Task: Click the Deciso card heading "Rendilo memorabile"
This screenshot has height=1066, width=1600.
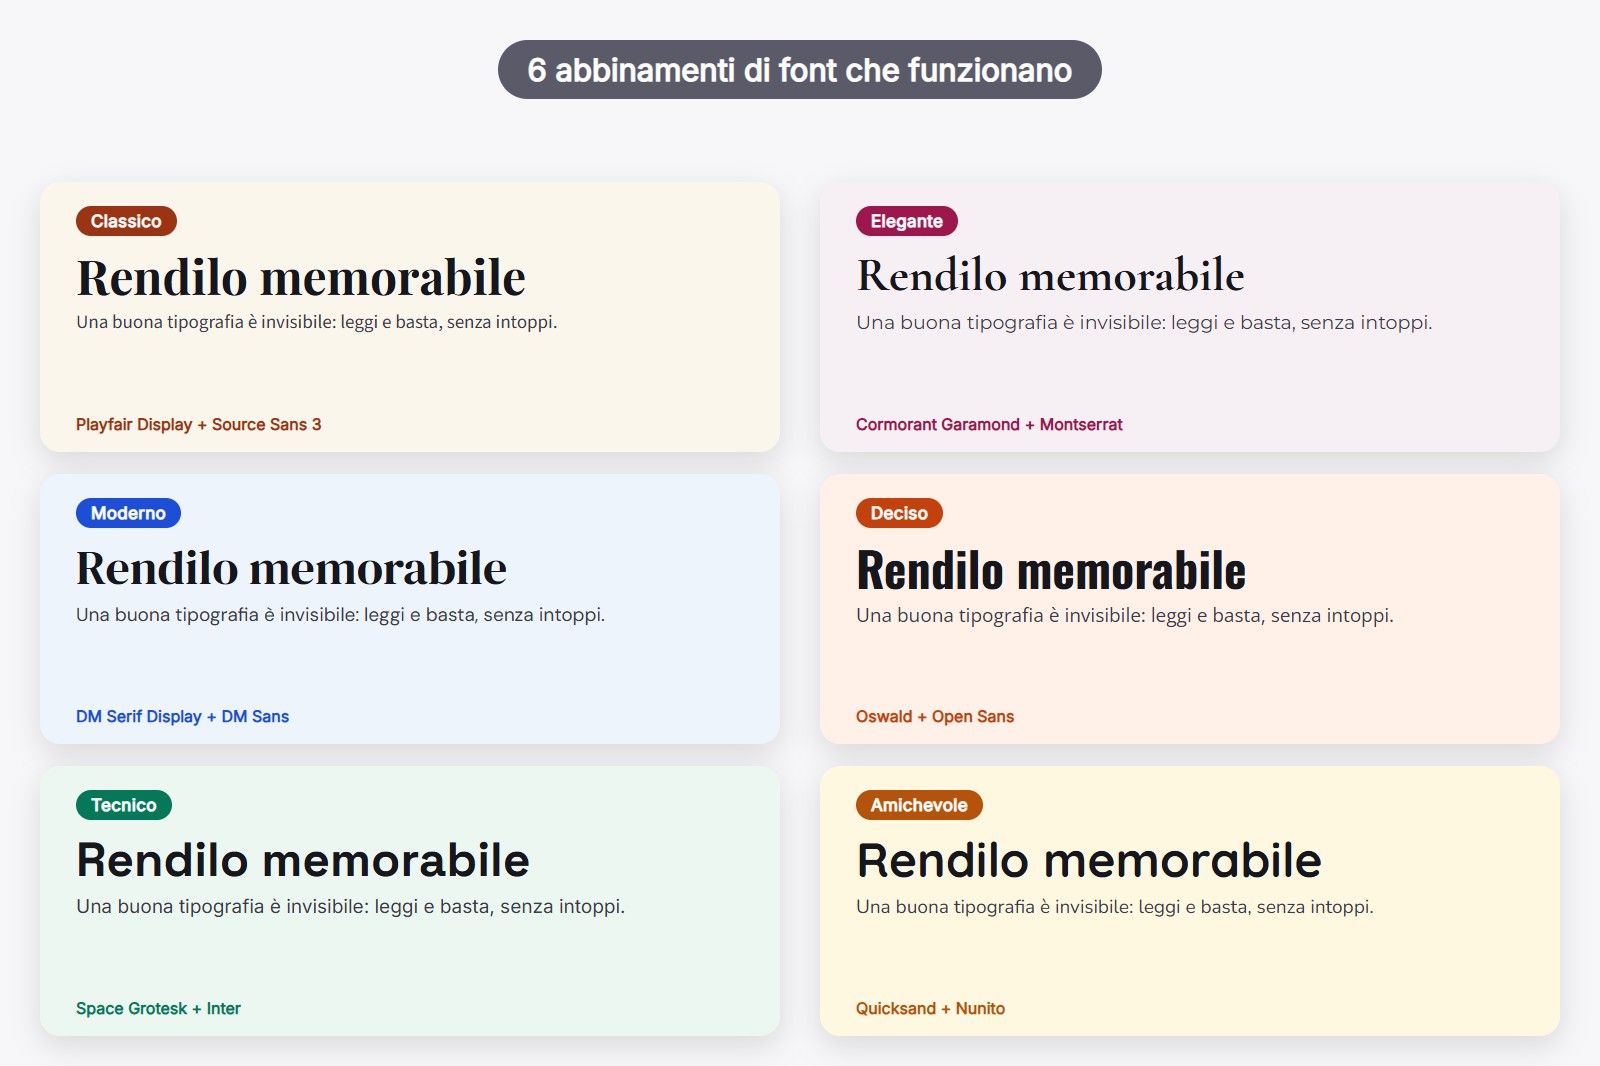Action: (x=1051, y=570)
